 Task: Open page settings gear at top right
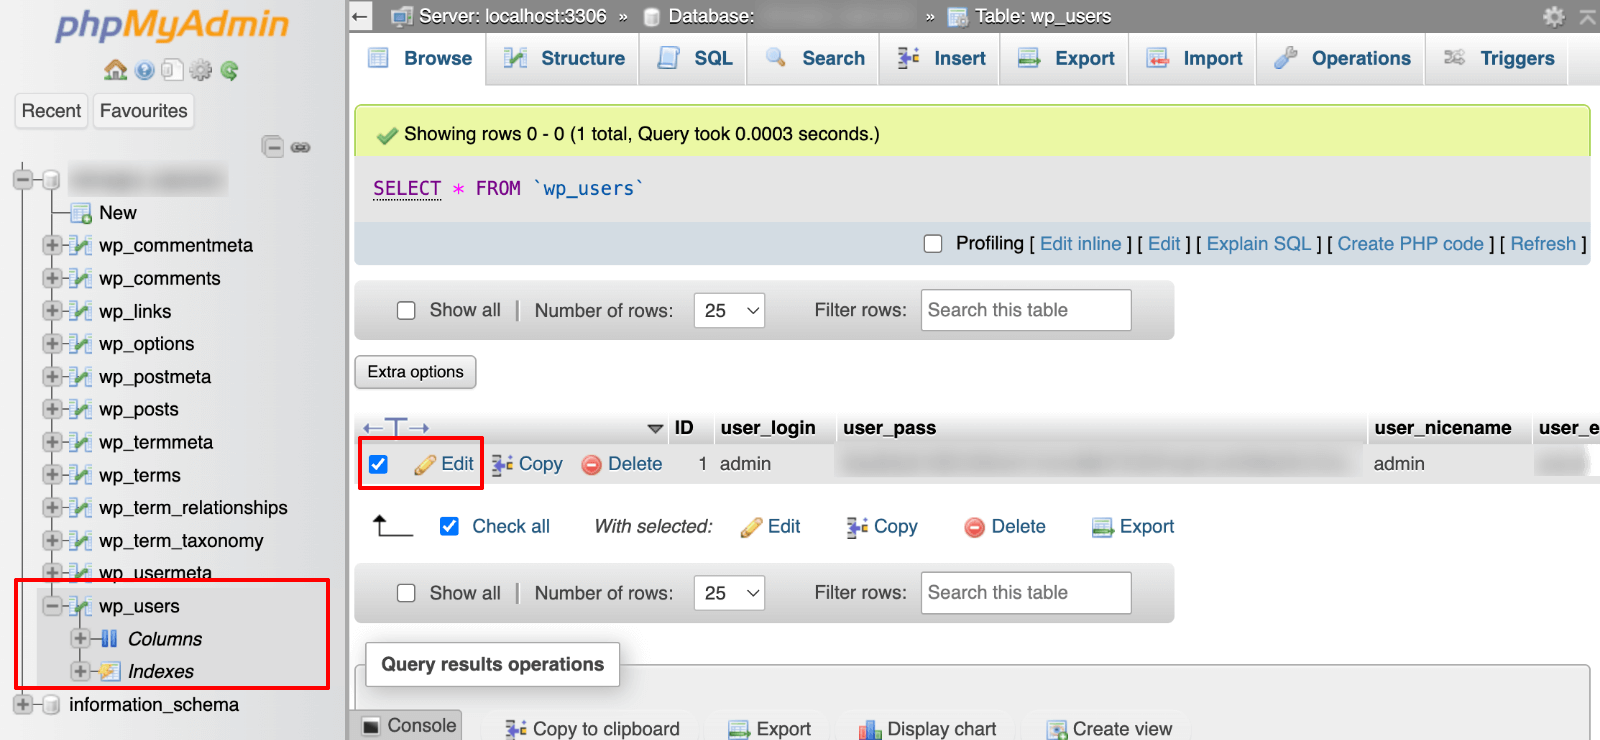(1554, 16)
